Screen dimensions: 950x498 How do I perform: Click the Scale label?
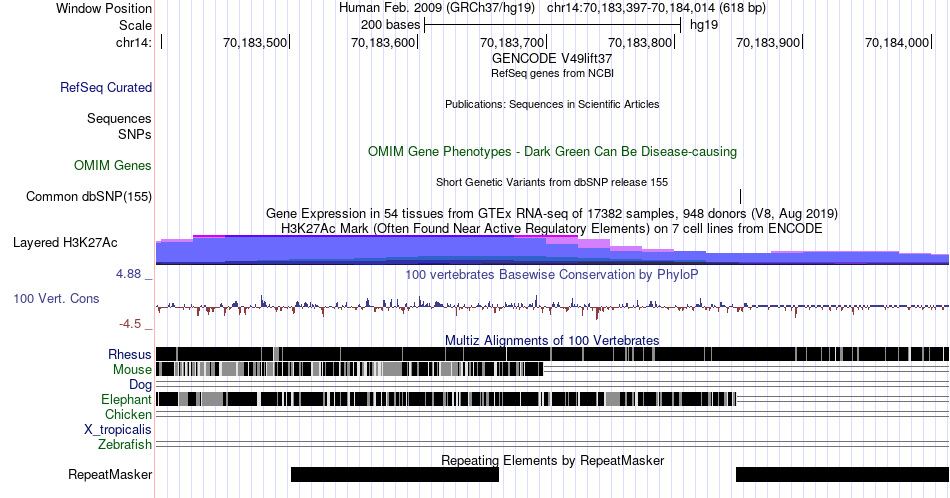pos(135,25)
